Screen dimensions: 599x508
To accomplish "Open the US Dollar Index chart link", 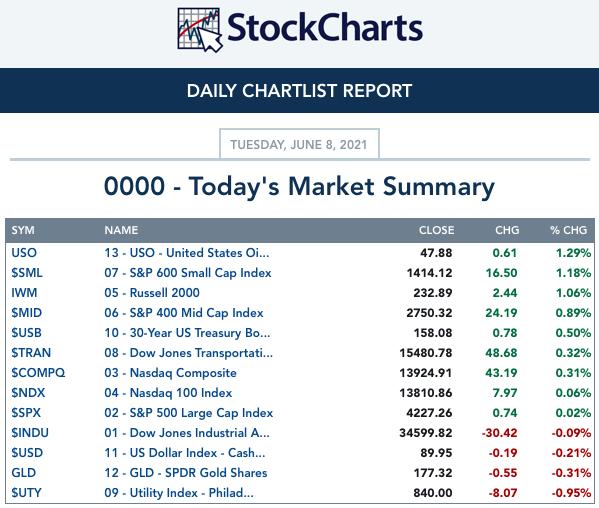I will (x=185, y=453).
